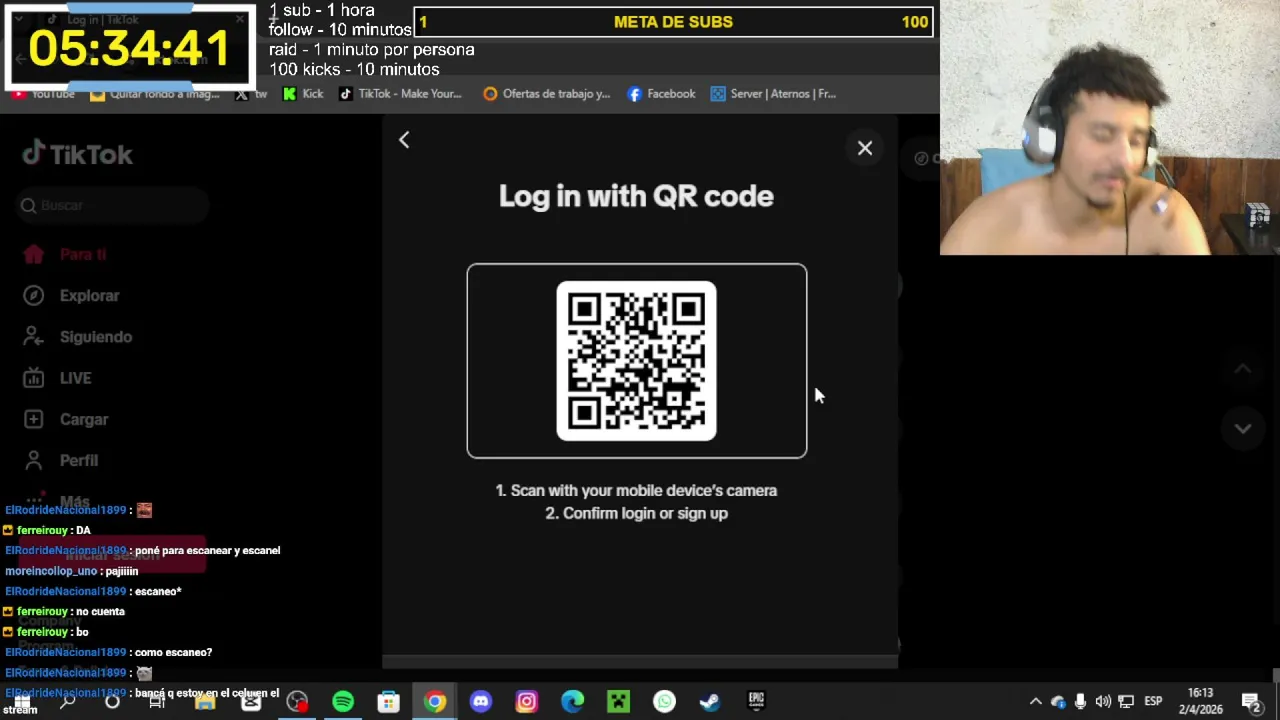Open the tw bookmark with X icon
Image resolution: width=1280 pixels, height=720 pixels.
pyautogui.click(x=251, y=94)
